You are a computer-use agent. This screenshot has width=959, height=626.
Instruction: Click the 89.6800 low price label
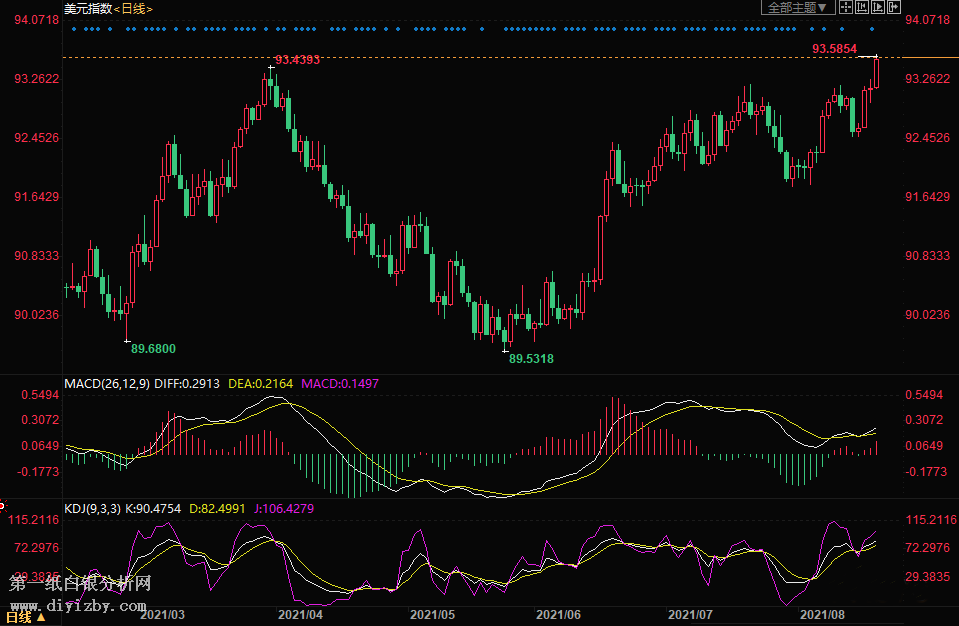pyautogui.click(x=153, y=348)
